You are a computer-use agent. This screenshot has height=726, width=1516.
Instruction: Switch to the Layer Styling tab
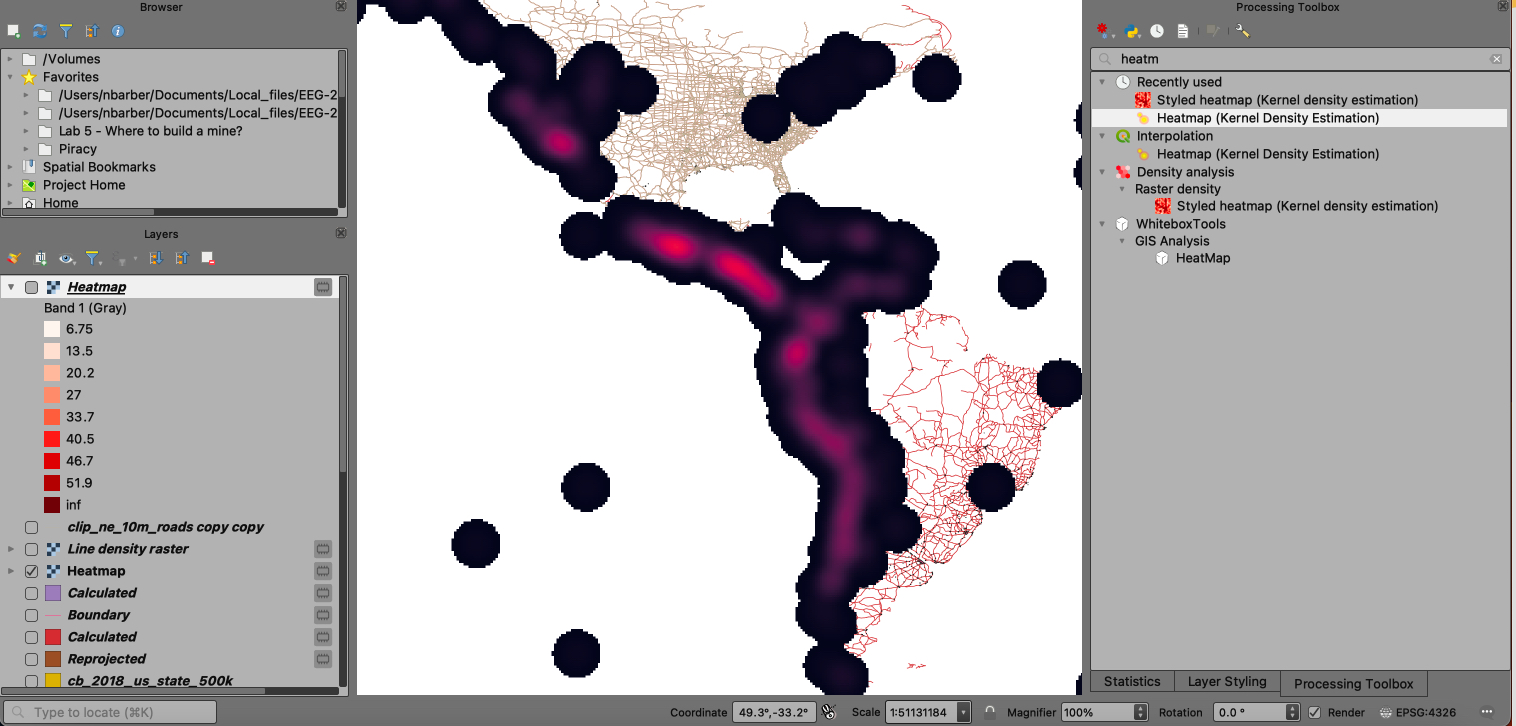(1226, 682)
